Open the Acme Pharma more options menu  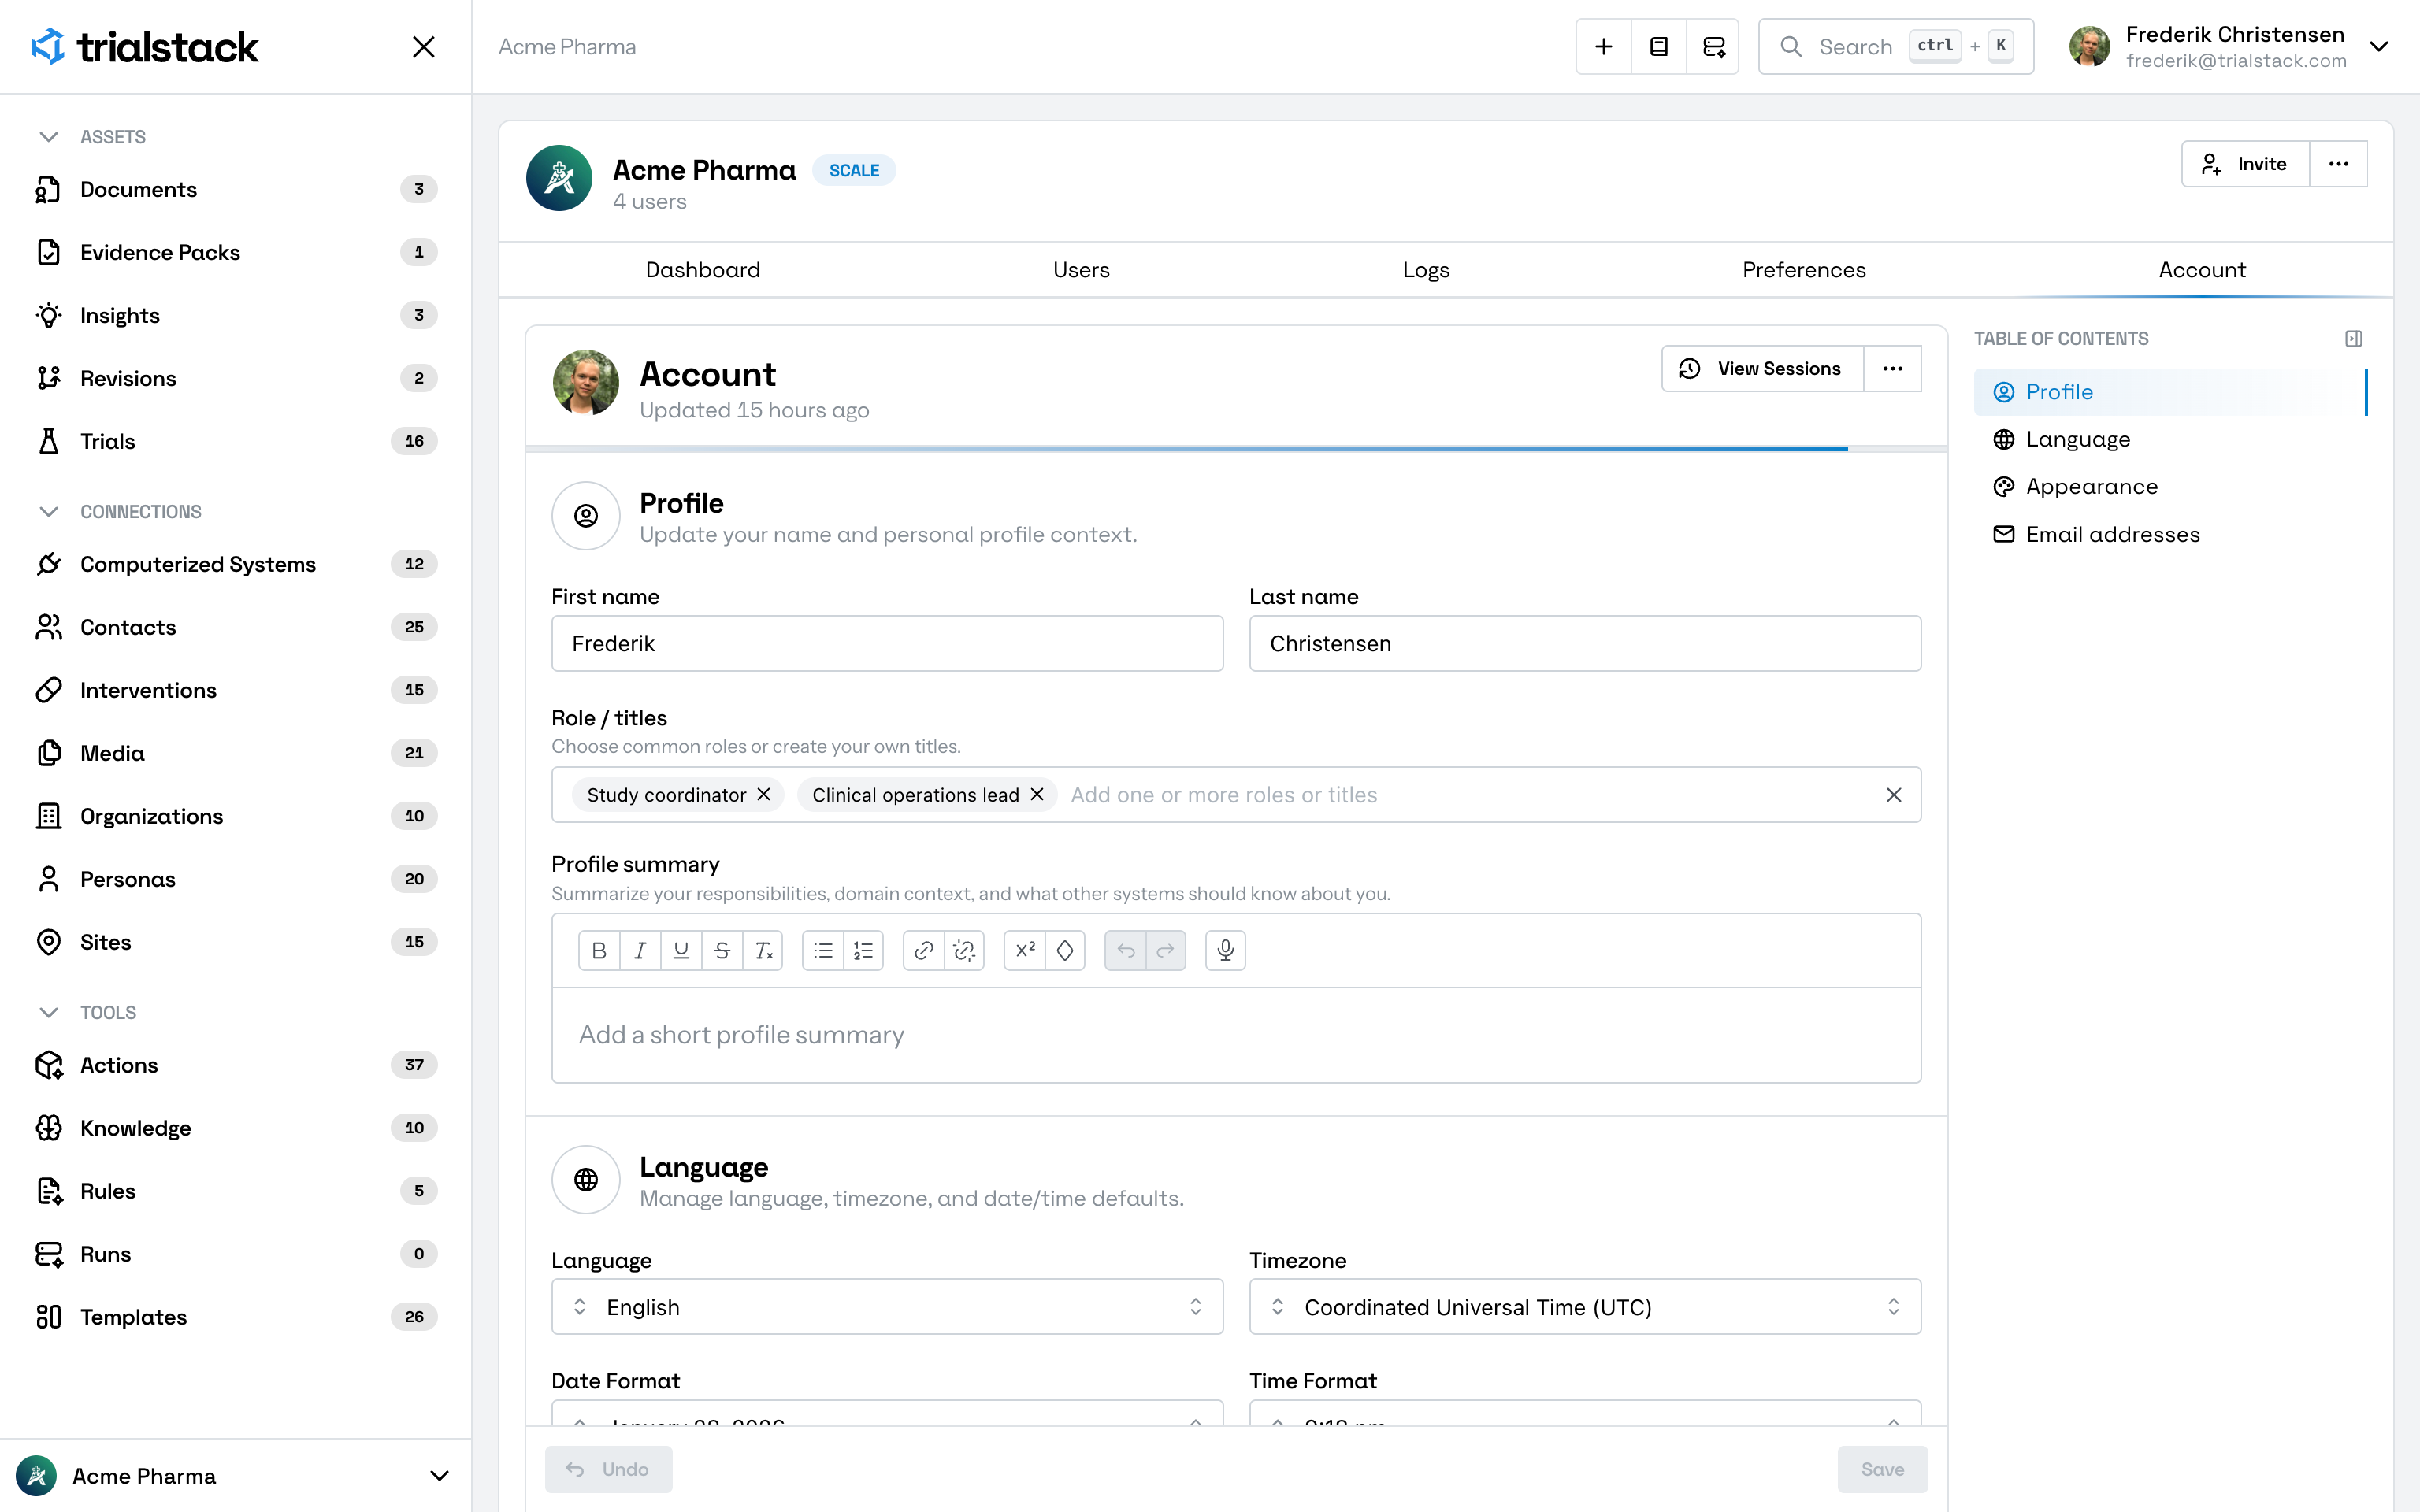click(2338, 164)
